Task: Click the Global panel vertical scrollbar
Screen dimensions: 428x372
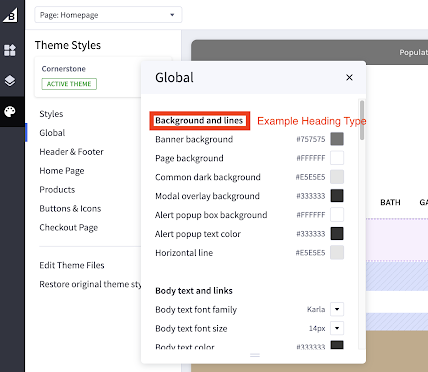Action: tap(362, 120)
